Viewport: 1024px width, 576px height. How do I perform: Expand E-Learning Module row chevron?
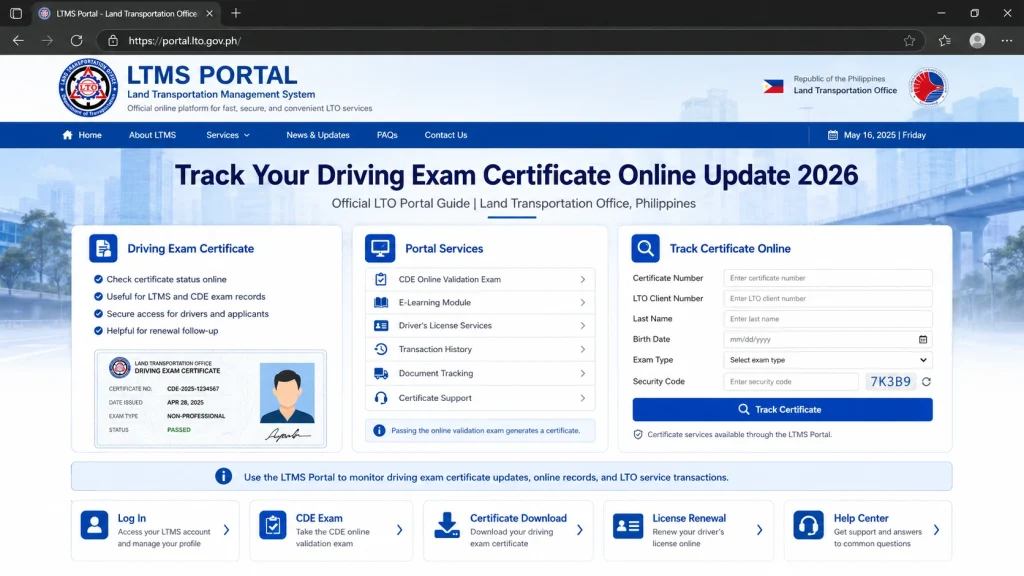point(583,302)
